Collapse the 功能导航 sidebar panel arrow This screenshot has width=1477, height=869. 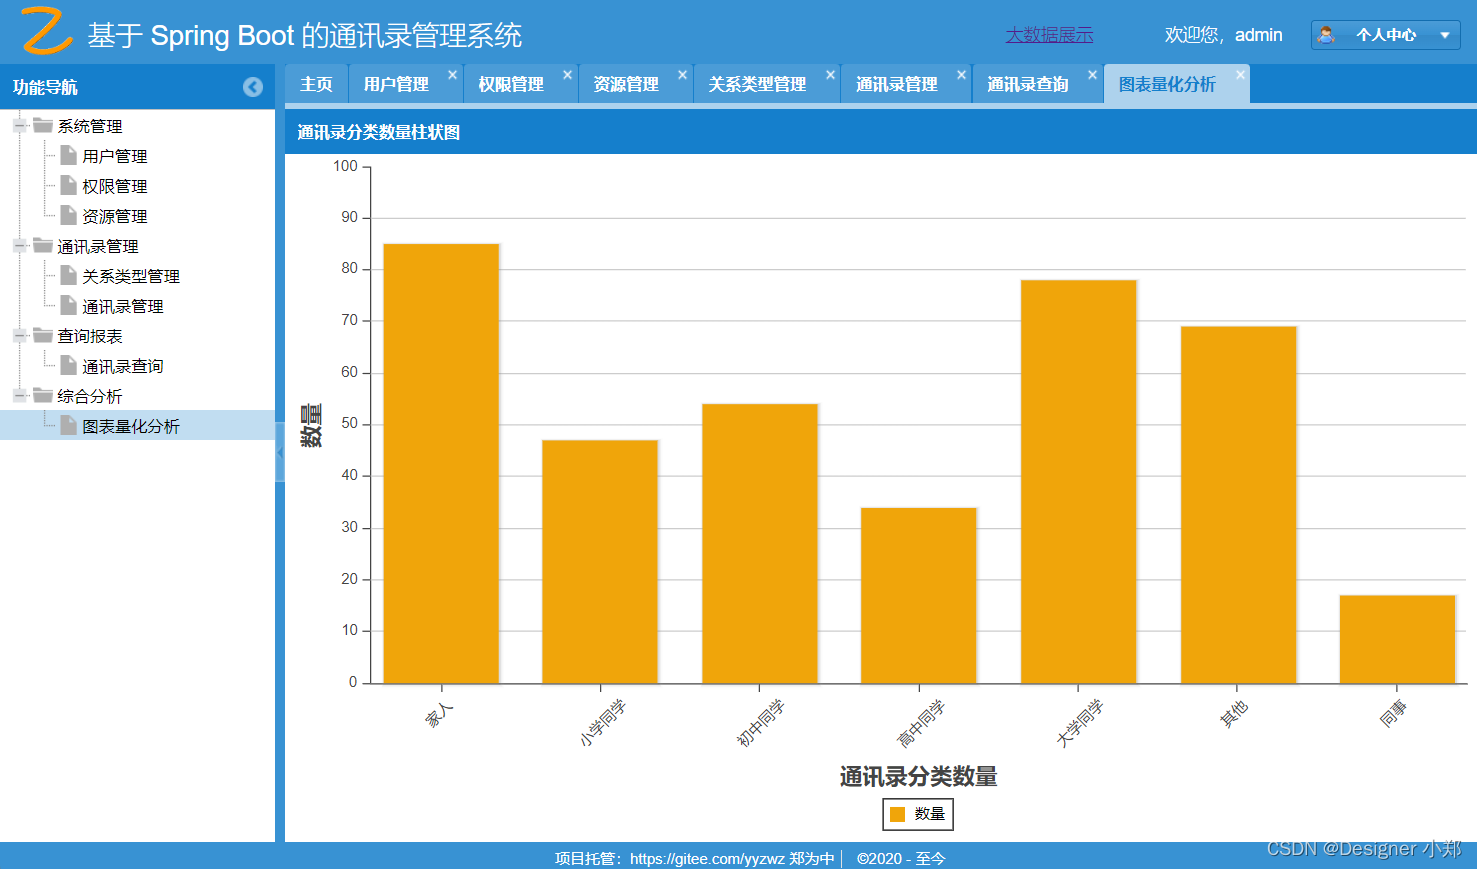[253, 87]
